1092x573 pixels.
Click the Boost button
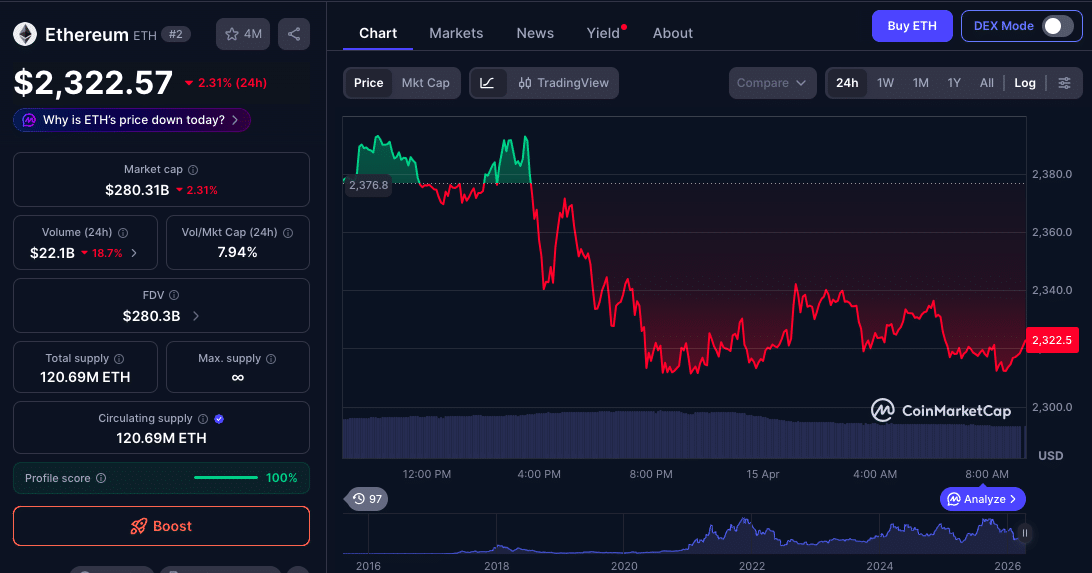(162, 526)
